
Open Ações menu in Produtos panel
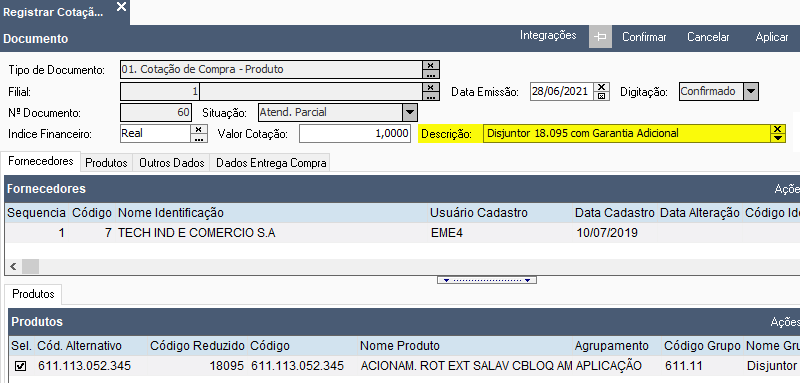785,322
